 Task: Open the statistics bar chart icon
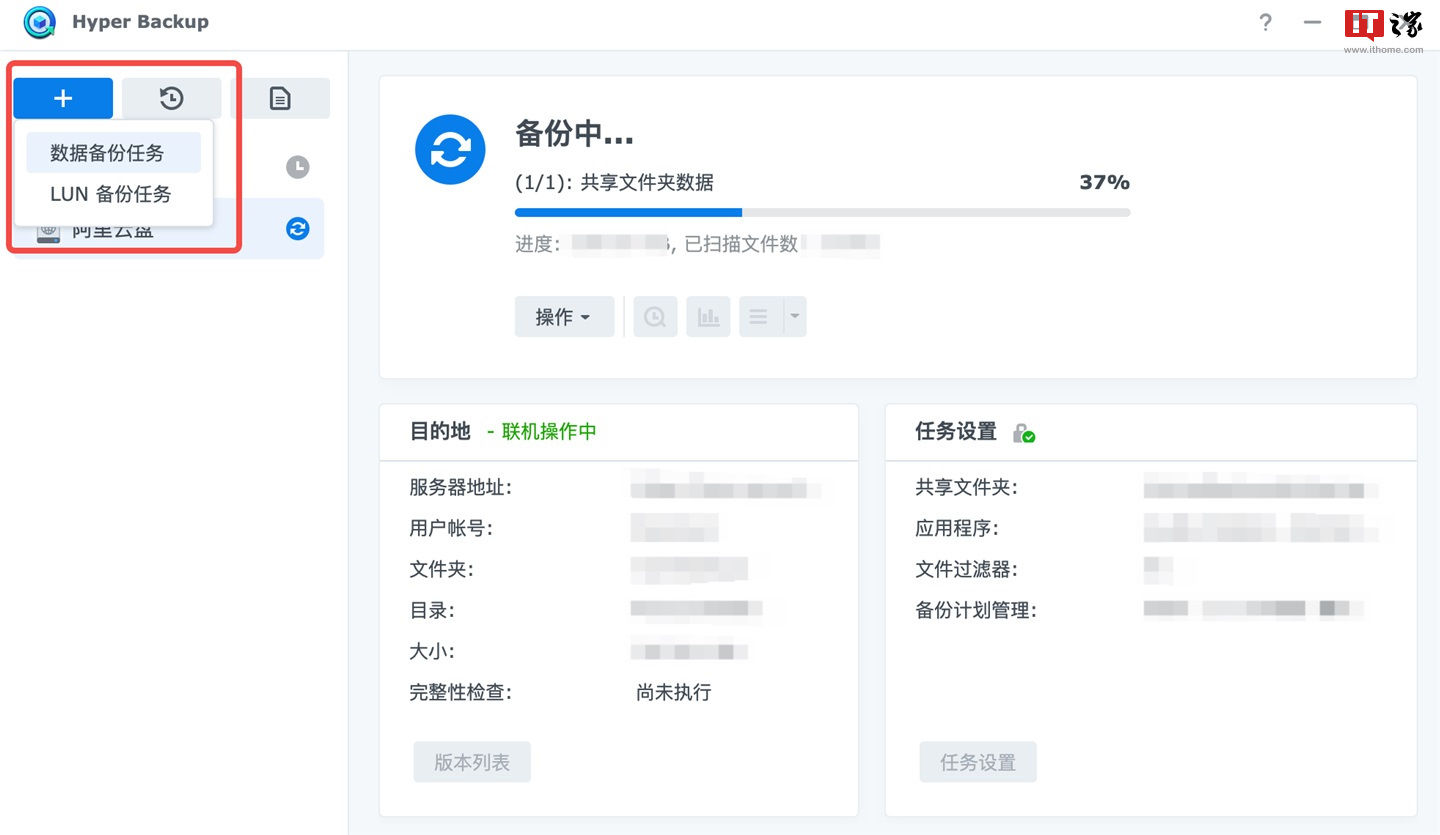708,317
